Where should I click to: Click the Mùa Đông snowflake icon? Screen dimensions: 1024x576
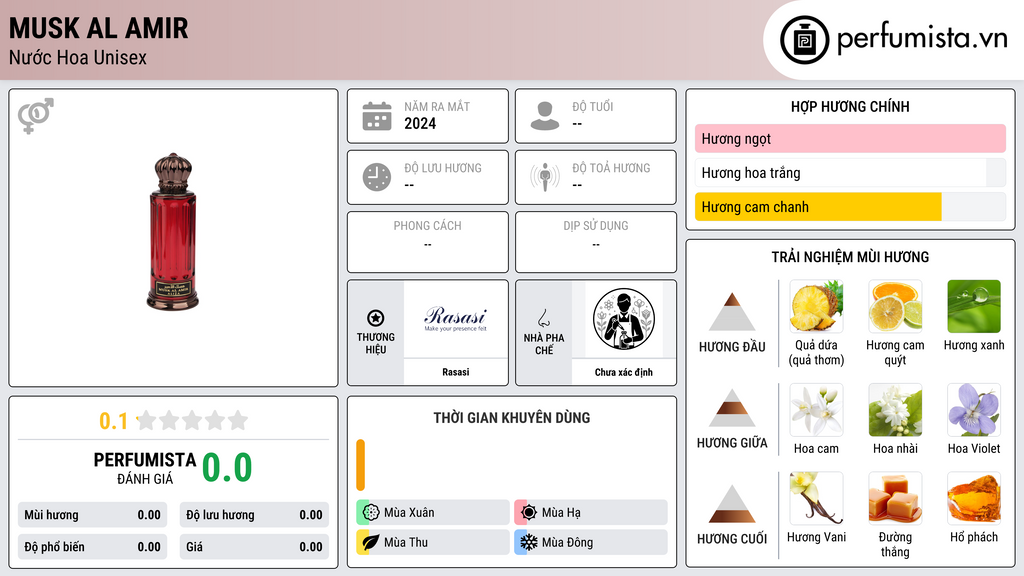pyautogui.click(x=529, y=542)
